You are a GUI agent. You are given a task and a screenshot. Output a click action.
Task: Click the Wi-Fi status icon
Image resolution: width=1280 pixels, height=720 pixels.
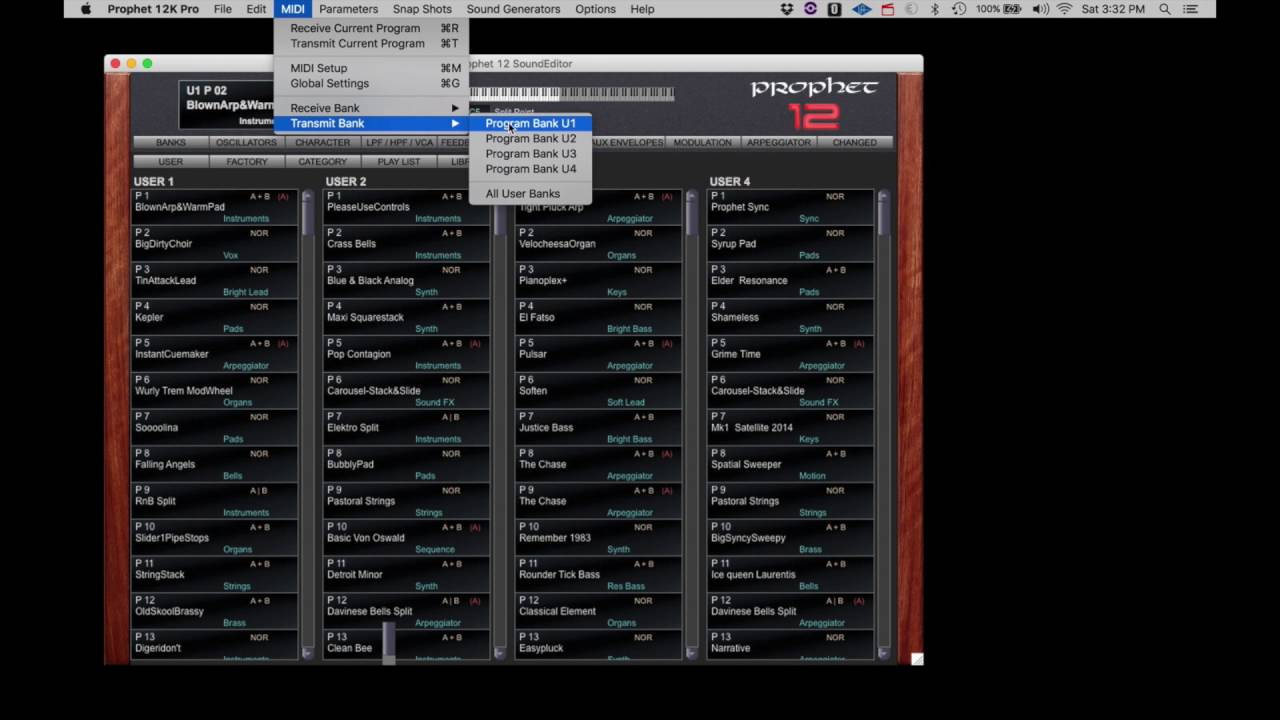[1064, 9]
